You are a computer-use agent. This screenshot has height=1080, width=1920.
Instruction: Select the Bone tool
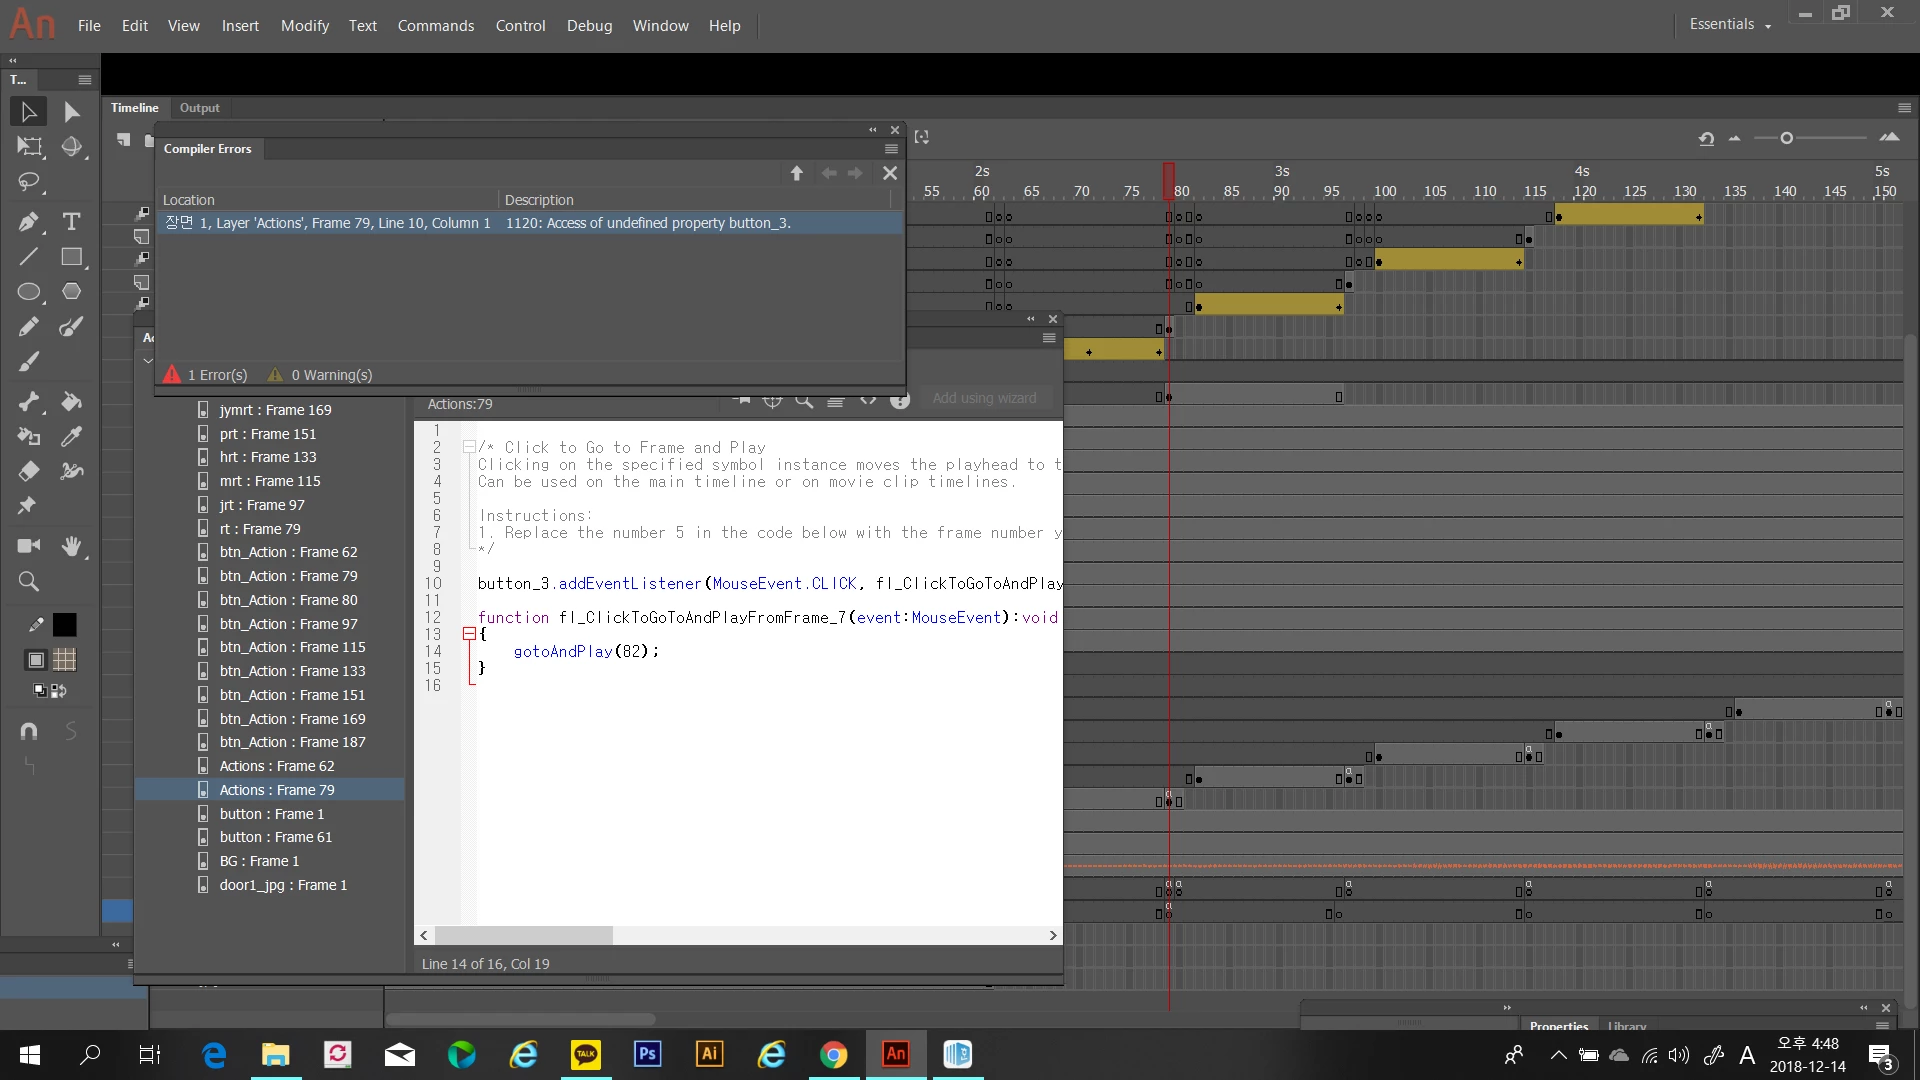coord(28,401)
